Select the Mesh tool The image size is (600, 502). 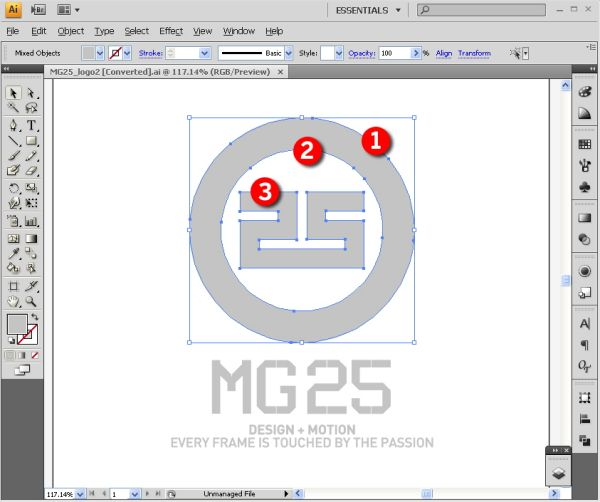point(13,239)
